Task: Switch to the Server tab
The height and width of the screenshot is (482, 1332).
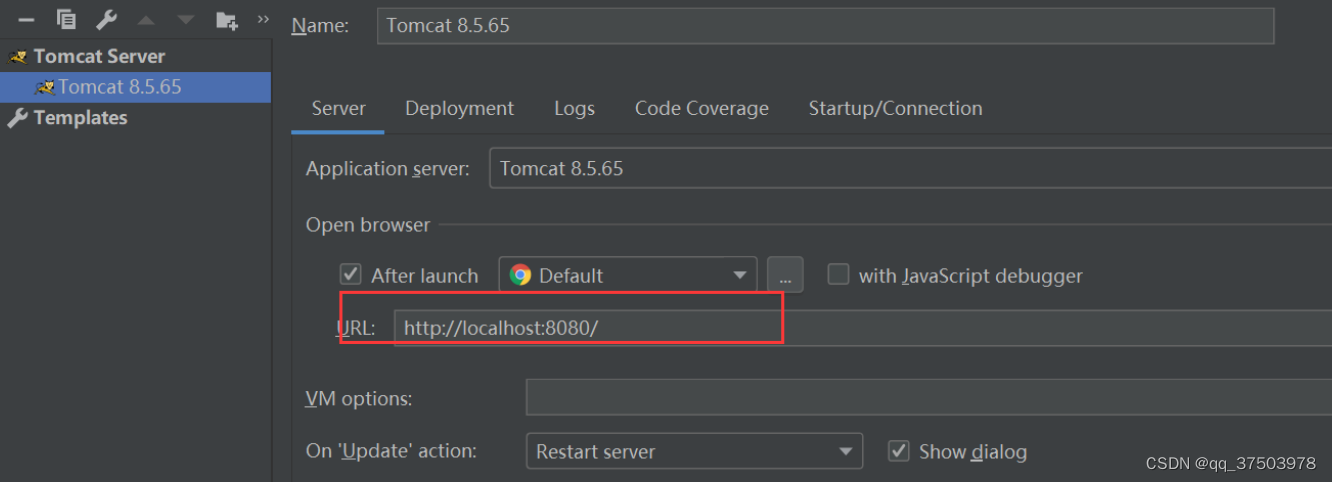Action: (x=338, y=108)
